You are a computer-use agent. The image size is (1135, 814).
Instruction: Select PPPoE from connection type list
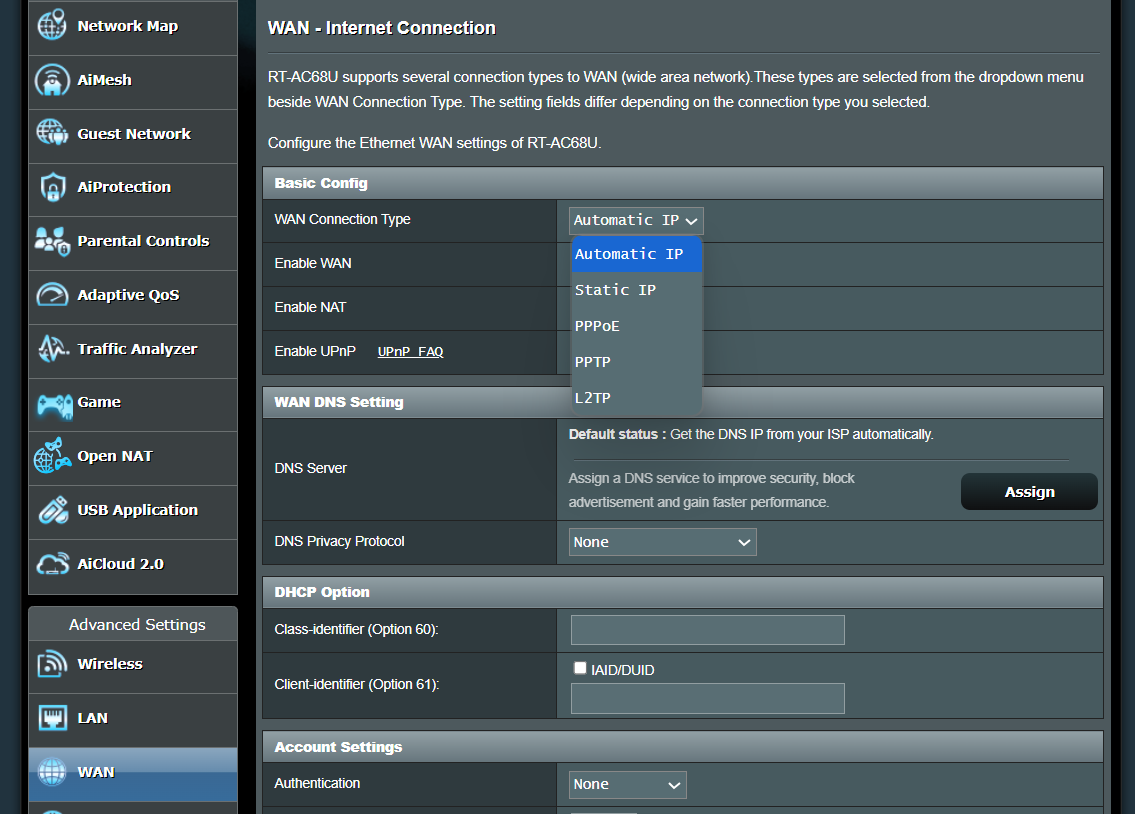tap(637, 326)
